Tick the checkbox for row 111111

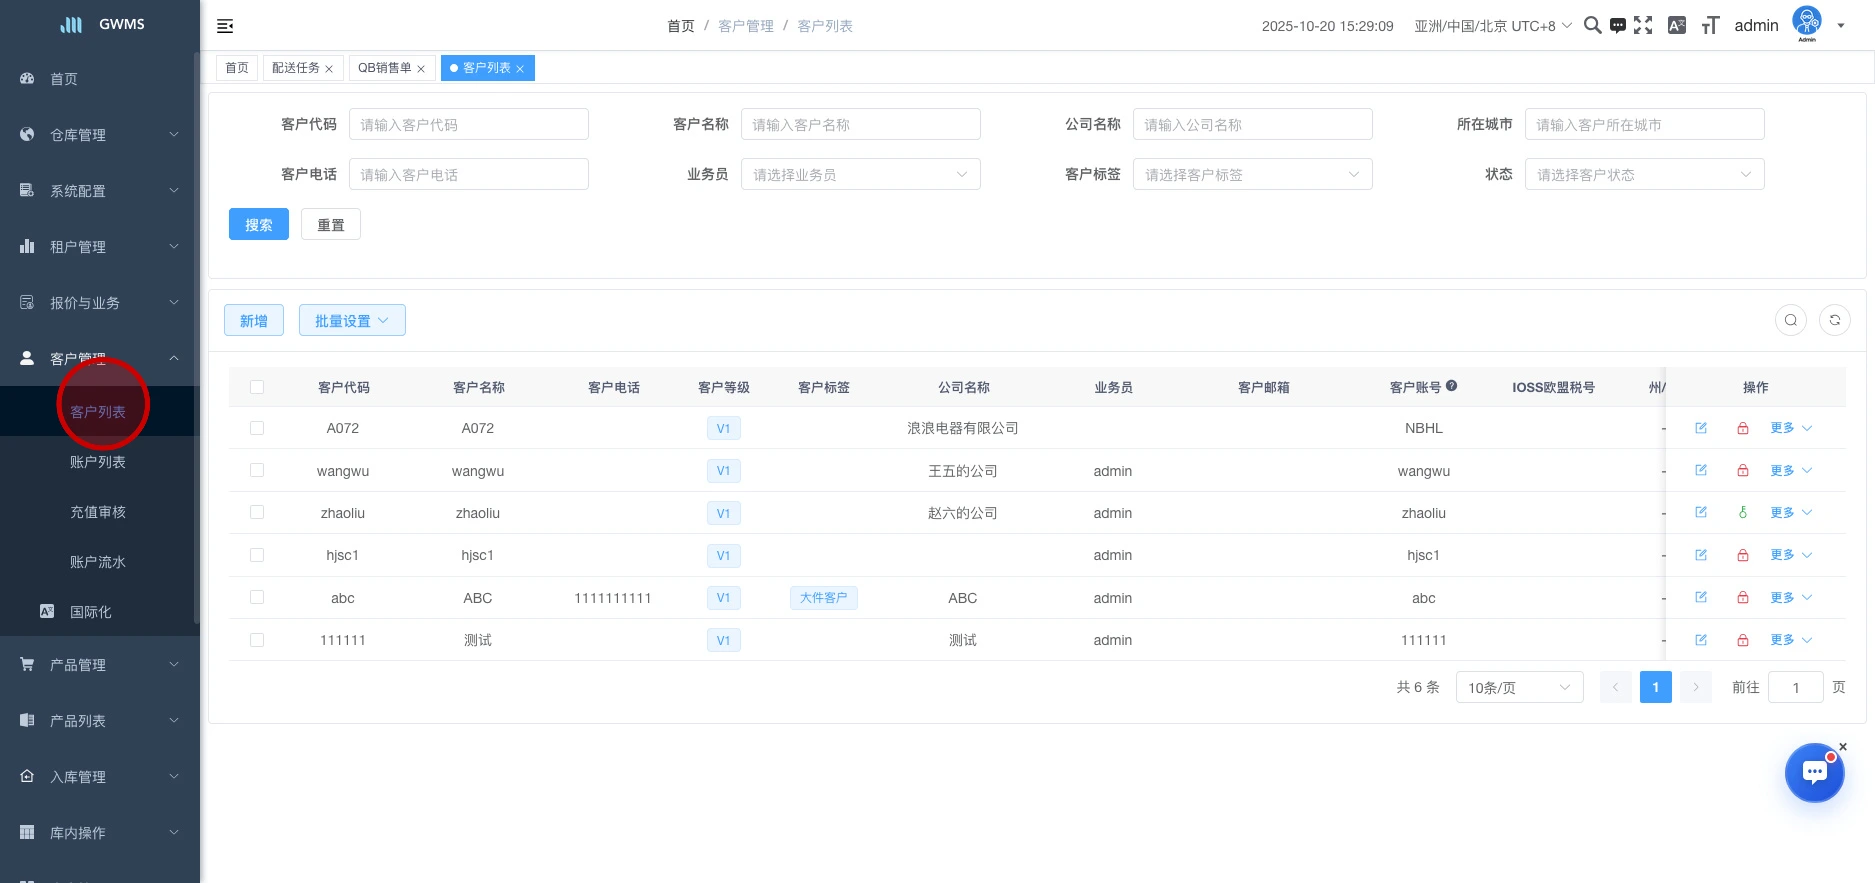(257, 640)
